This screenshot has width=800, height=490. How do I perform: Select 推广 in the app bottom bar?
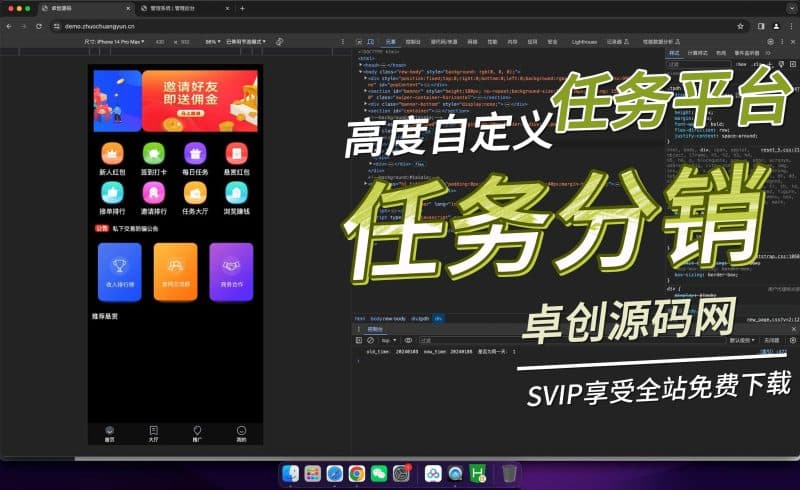(x=197, y=434)
